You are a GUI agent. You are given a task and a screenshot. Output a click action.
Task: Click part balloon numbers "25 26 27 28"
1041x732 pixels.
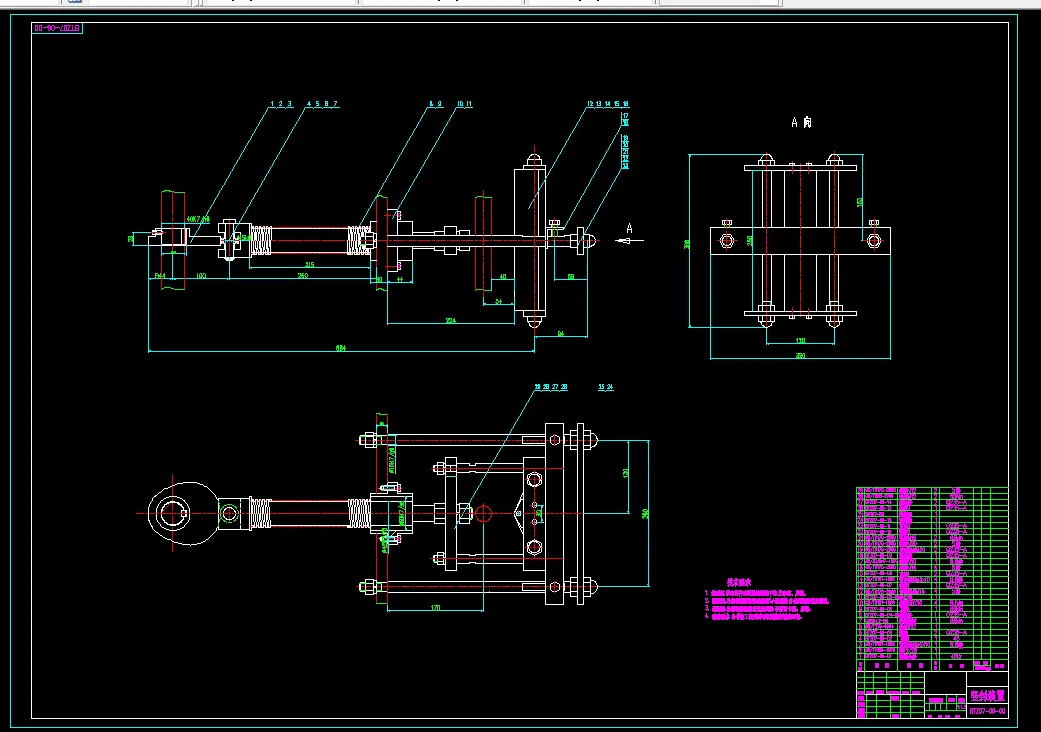(551, 387)
